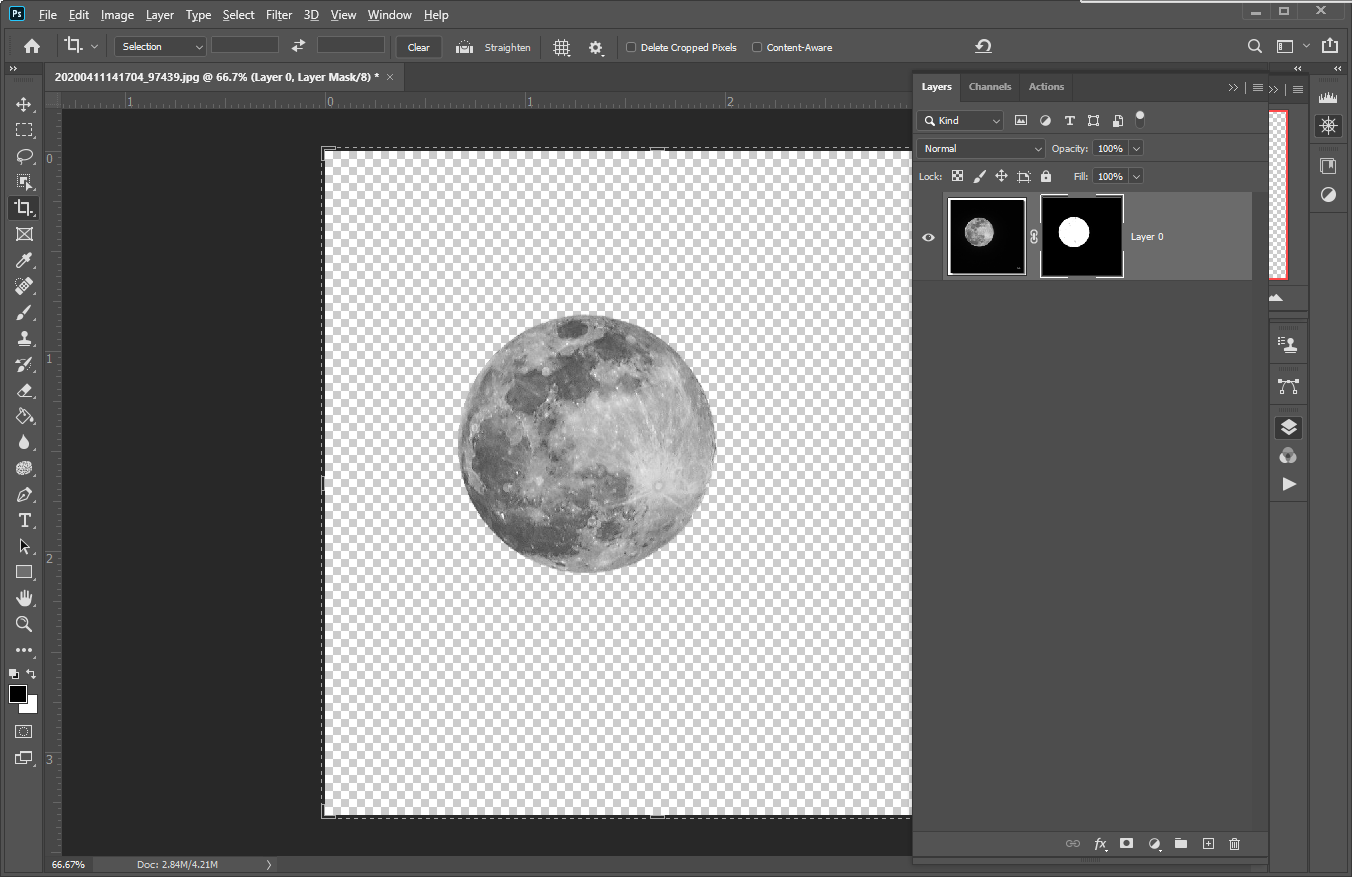Select the Sponge tool
Viewport: 1352px width, 877px height.
coord(24,468)
